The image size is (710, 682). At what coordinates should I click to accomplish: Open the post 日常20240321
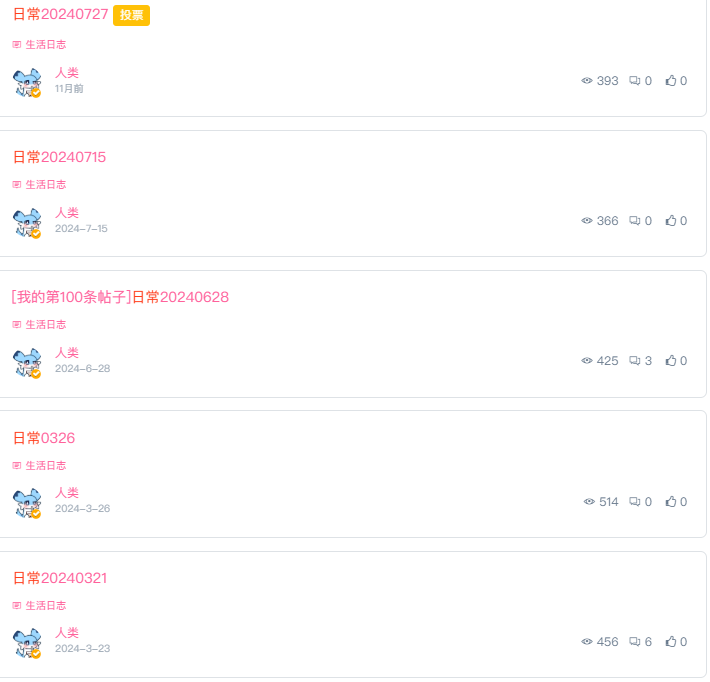60,578
